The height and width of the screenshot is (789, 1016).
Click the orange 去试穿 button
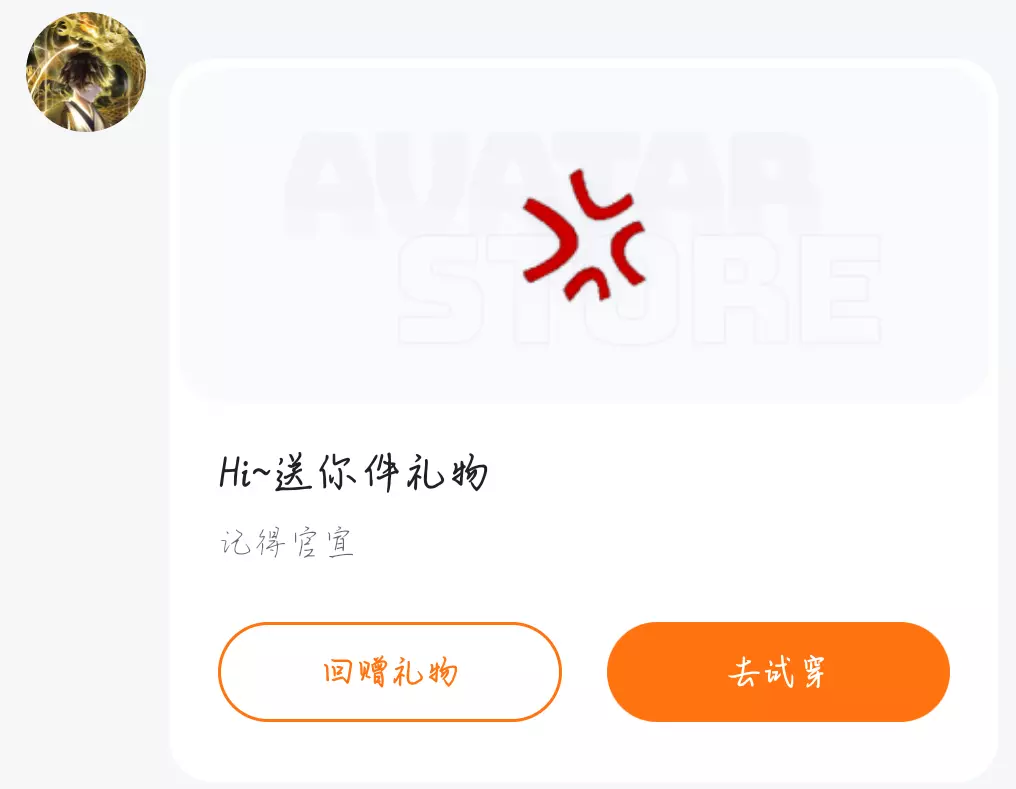pos(778,672)
